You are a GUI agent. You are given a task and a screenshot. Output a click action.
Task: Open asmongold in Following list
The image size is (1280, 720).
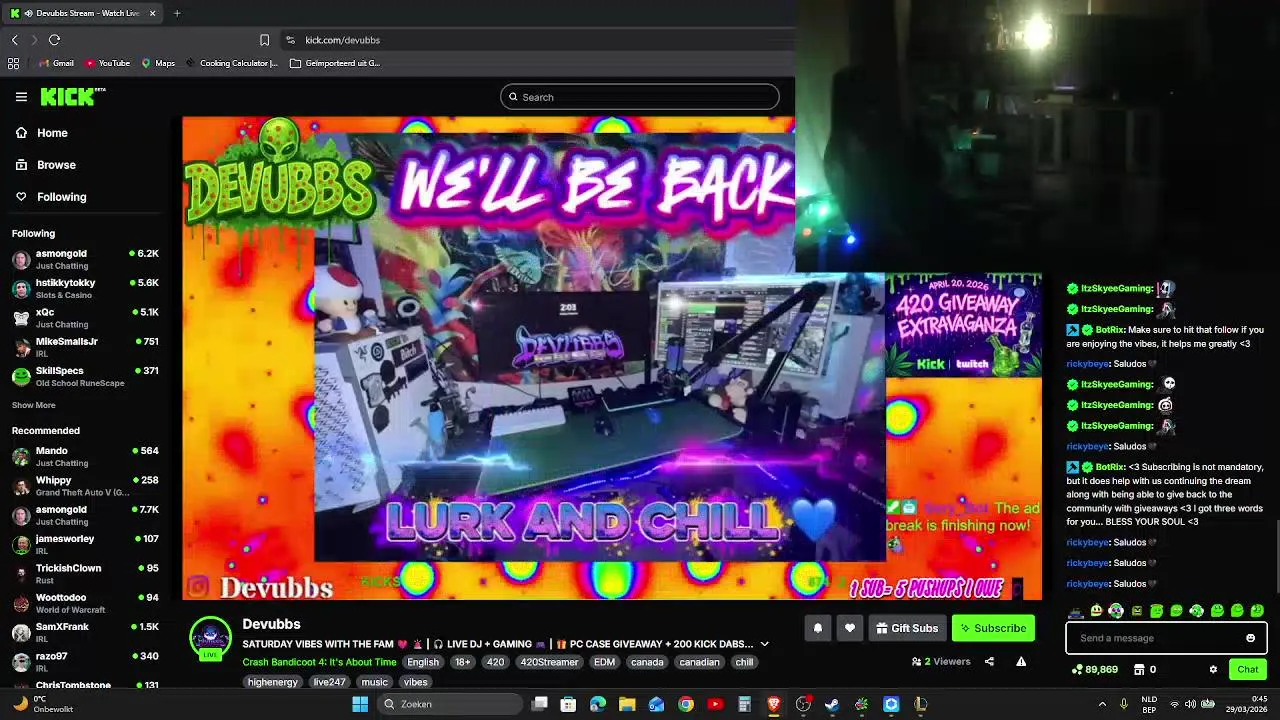[x=85, y=260]
